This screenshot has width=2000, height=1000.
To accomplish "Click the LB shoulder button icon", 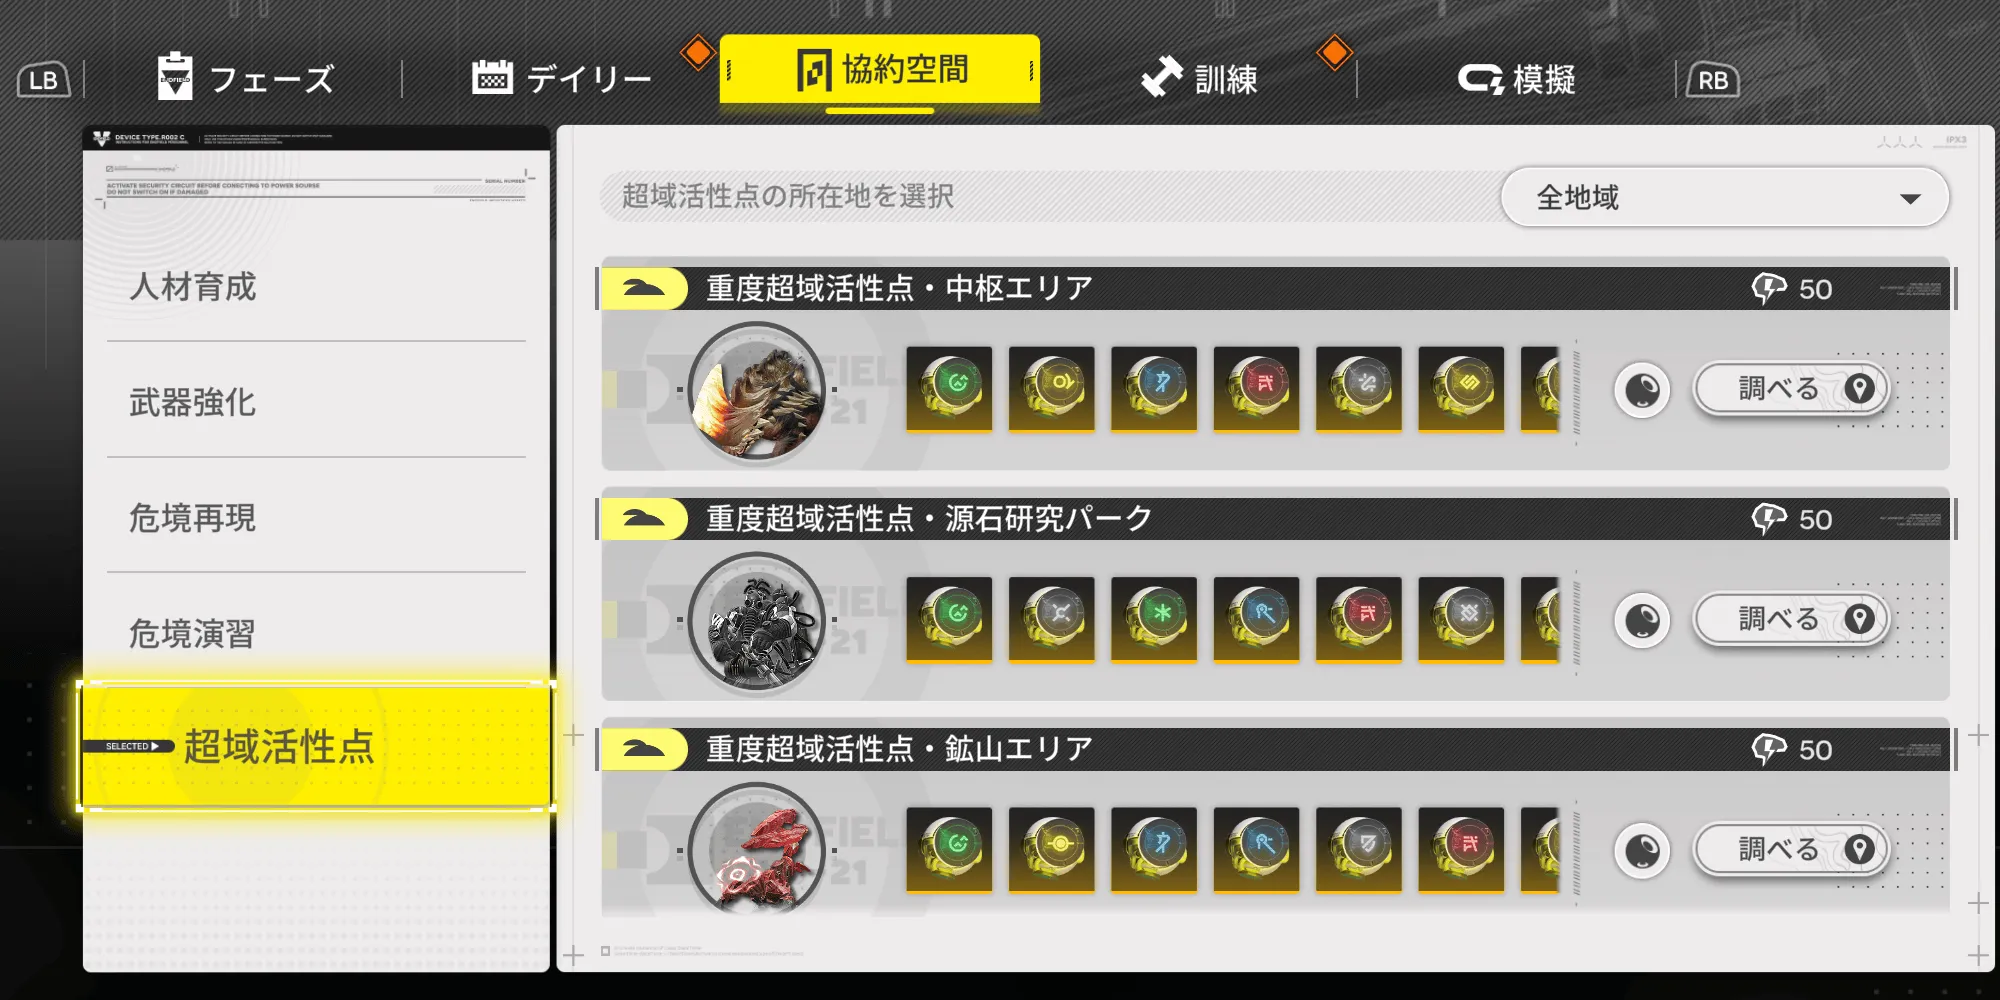I will click(44, 80).
